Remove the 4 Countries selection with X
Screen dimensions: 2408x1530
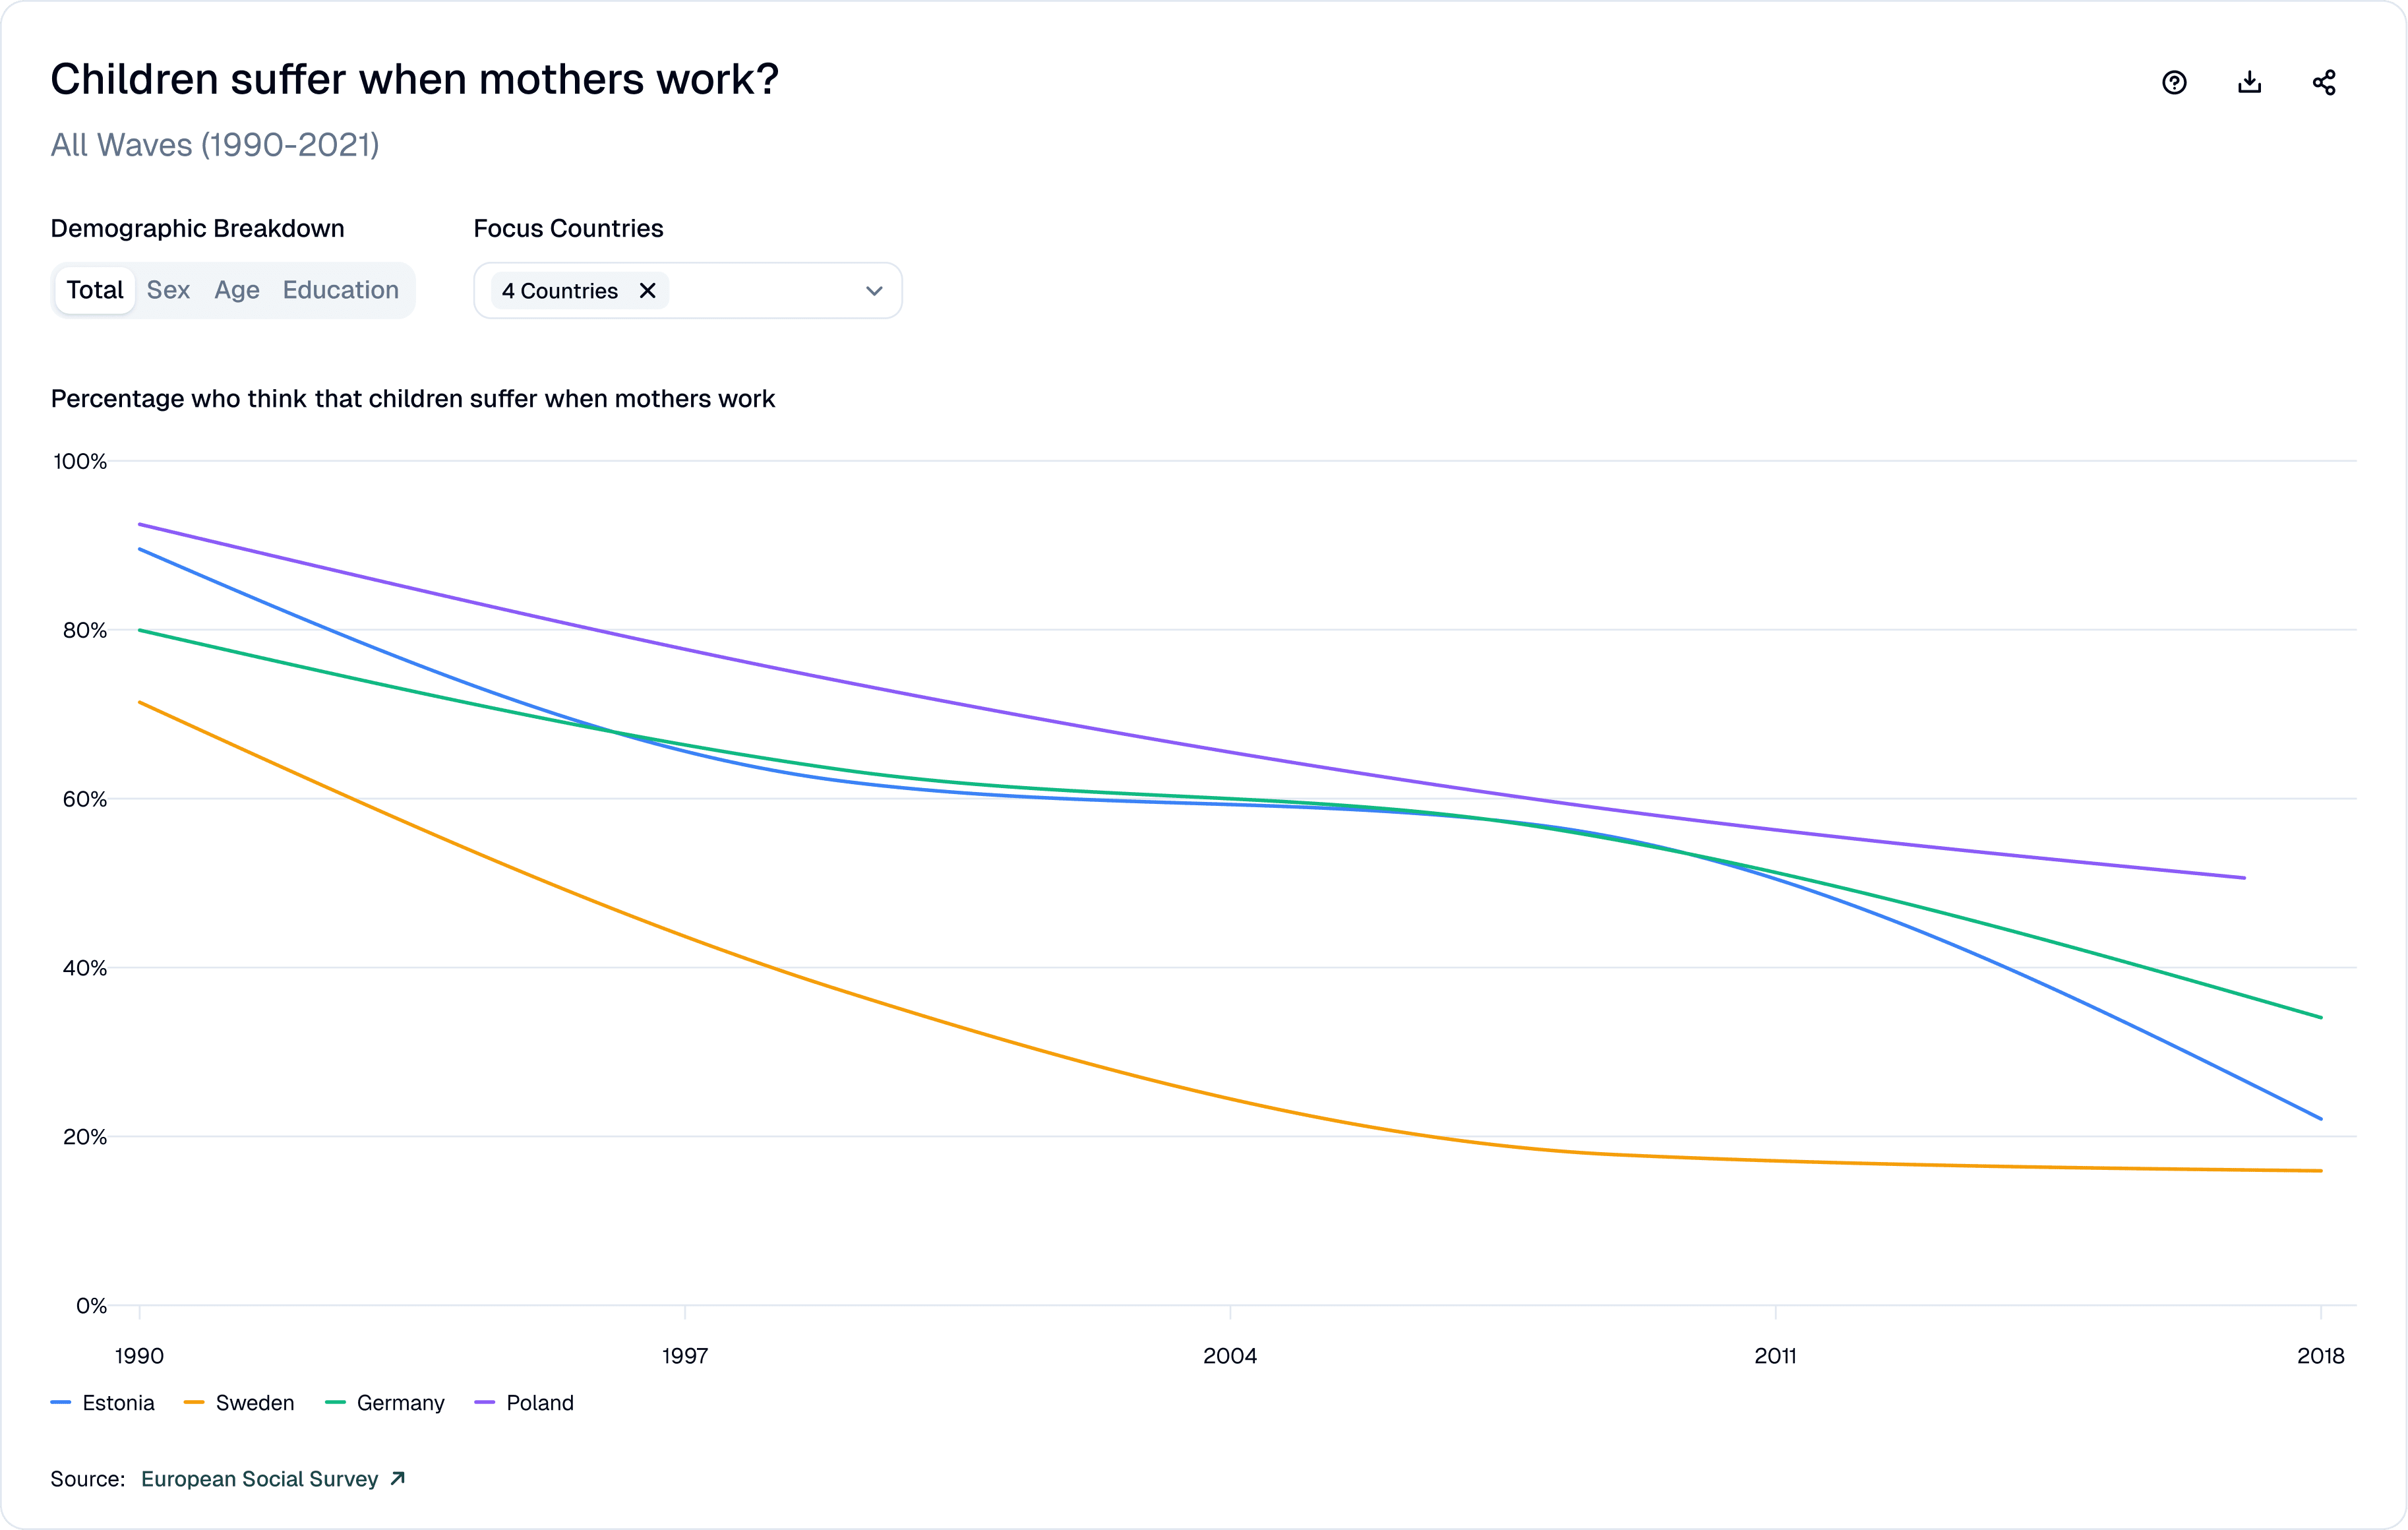pos(648,291)
